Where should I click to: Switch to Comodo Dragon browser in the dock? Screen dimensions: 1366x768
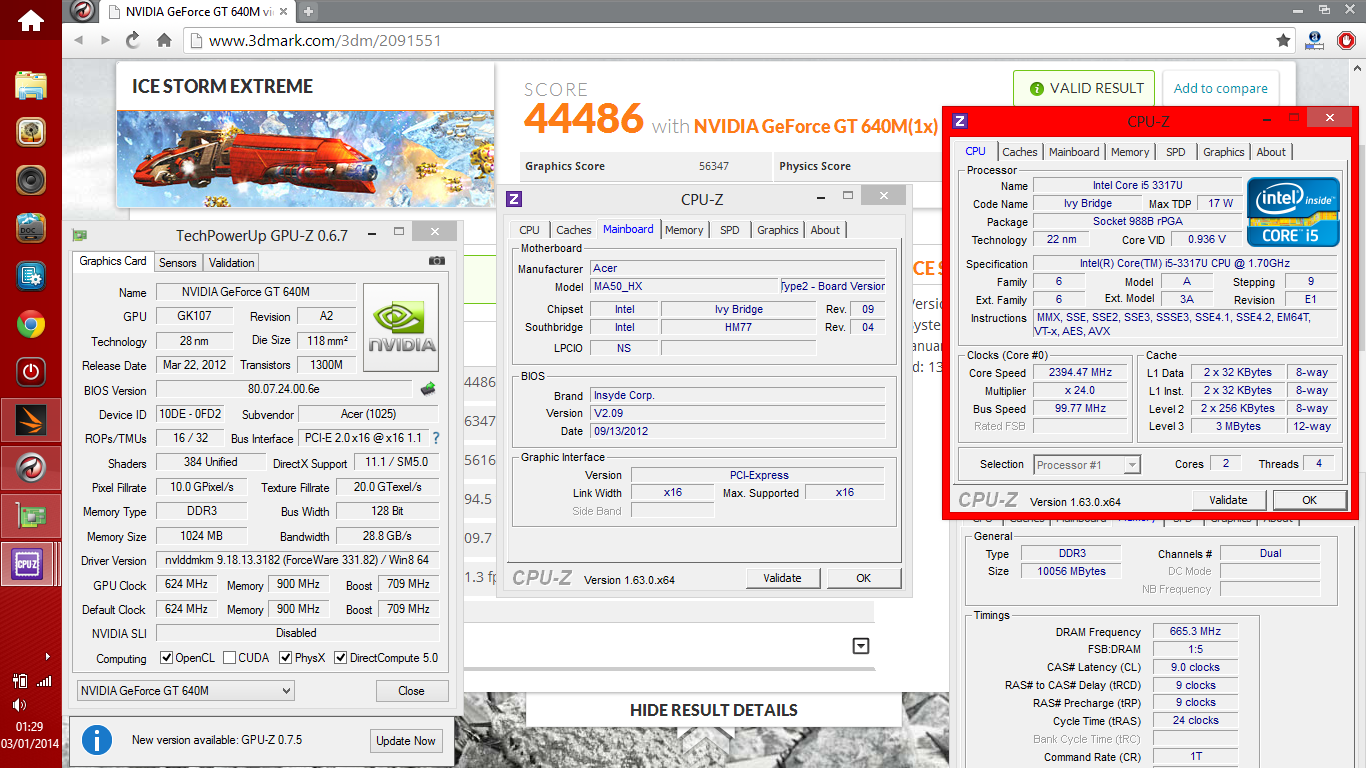click(31, 467)
